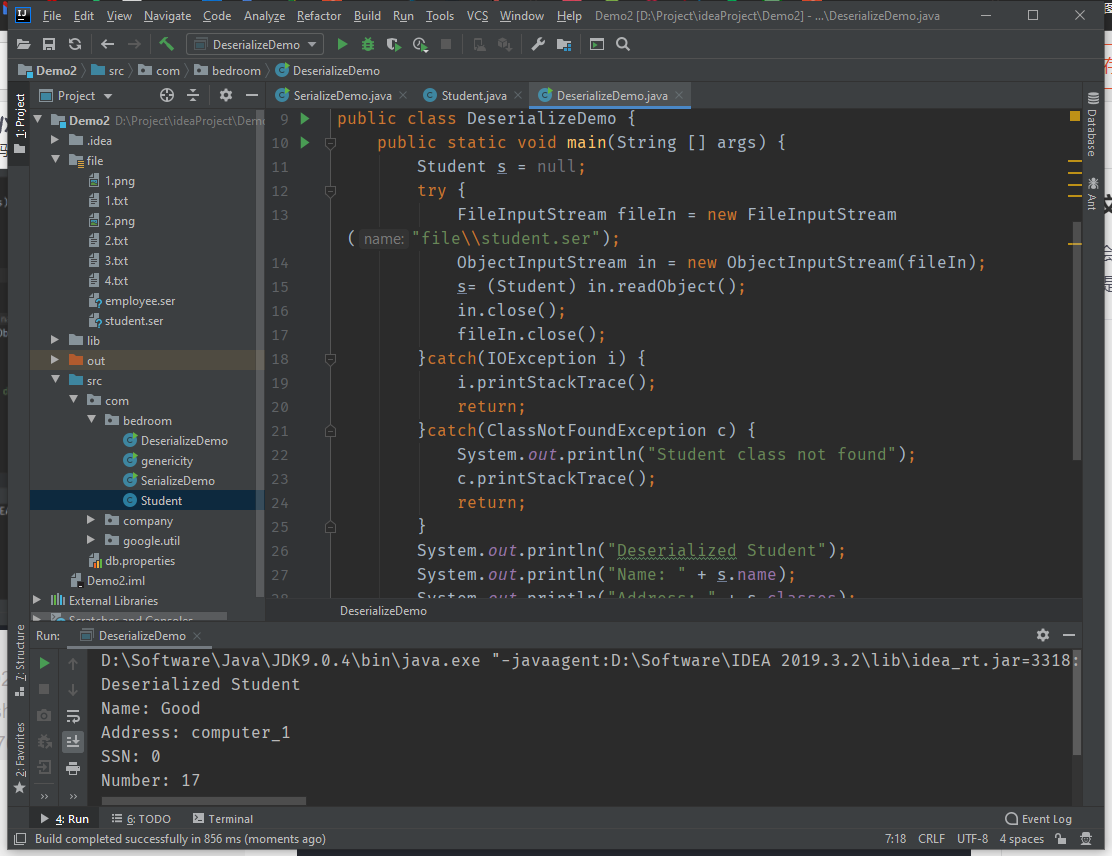The height and width of the screenshot is (856, 1112).
Task: Select employee.ser in the file tree
Action: point(140,301)
